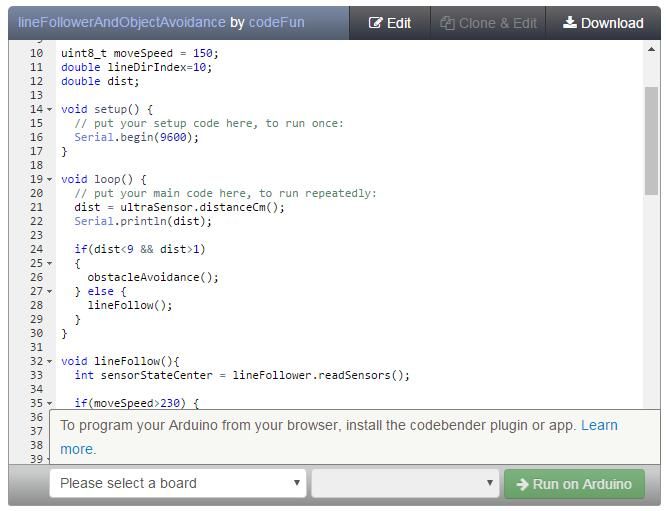Collapse lineFollow() fold at line 32
The width and height of the screenshot is (666, 511).
pyautogui.click(x=49, y=362)
